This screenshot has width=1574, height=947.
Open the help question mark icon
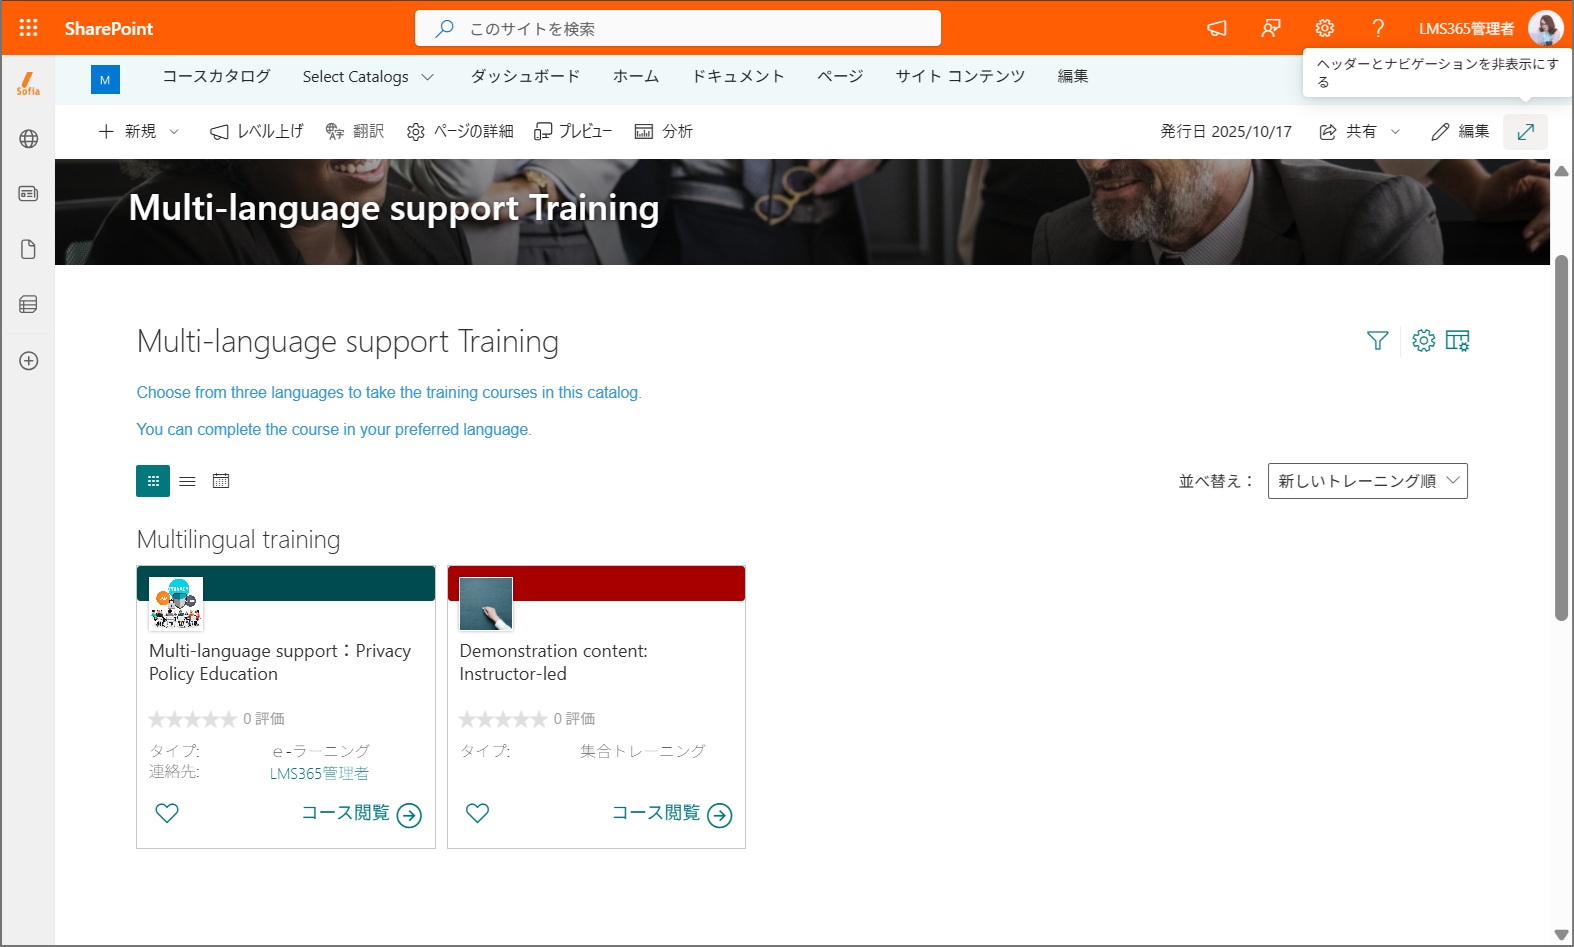(1378, 28)
